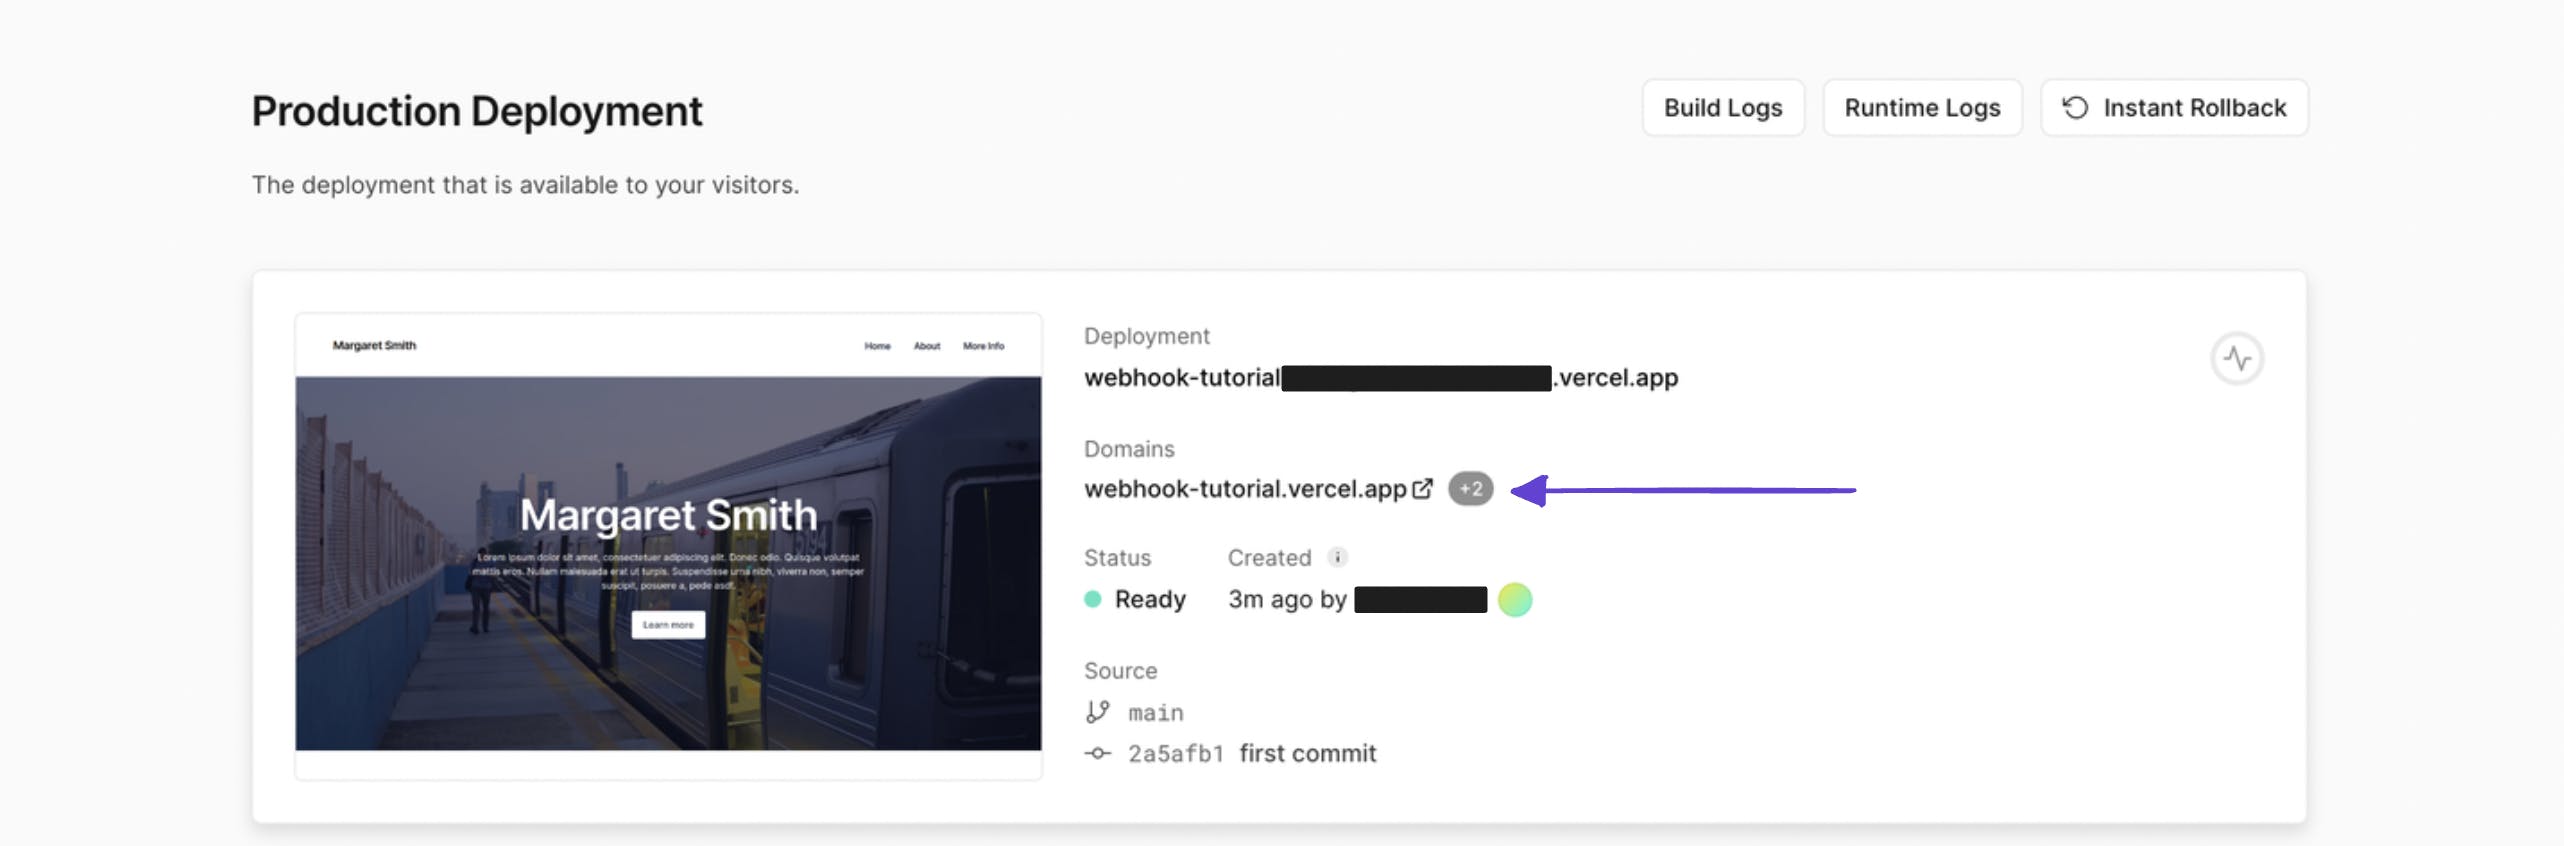Screen dimensions: 2564x846
Task: Select the main branch name
Action: click(x=1156, y=713)
